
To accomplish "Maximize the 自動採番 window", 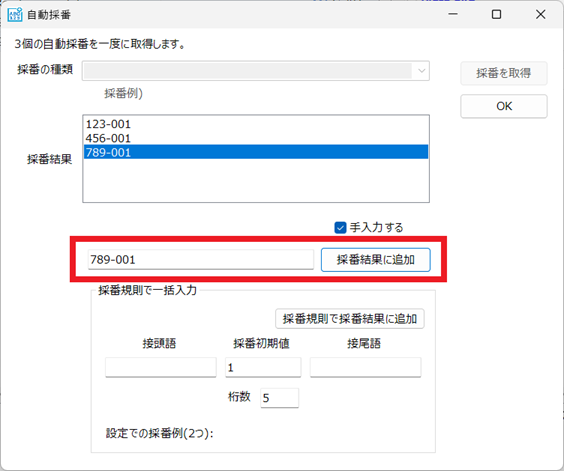I will point(496,14).
